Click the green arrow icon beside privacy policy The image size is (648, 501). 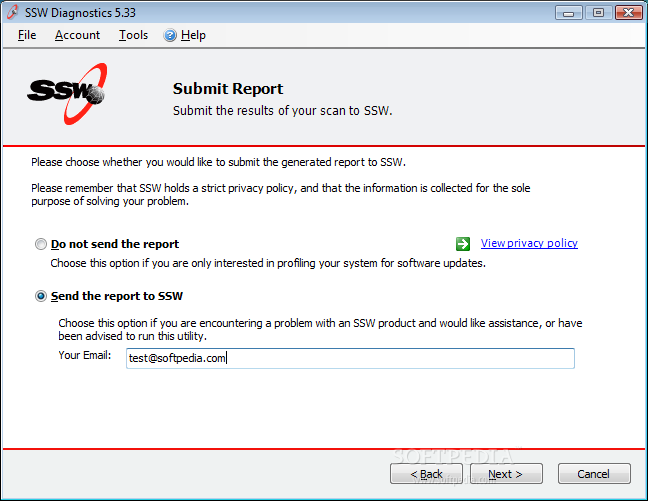point(463,244)
